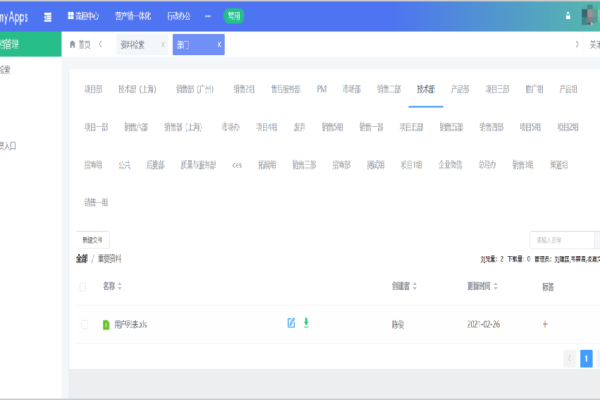
Task: Open the file 用户列表.xls
Action: (130, 325)
